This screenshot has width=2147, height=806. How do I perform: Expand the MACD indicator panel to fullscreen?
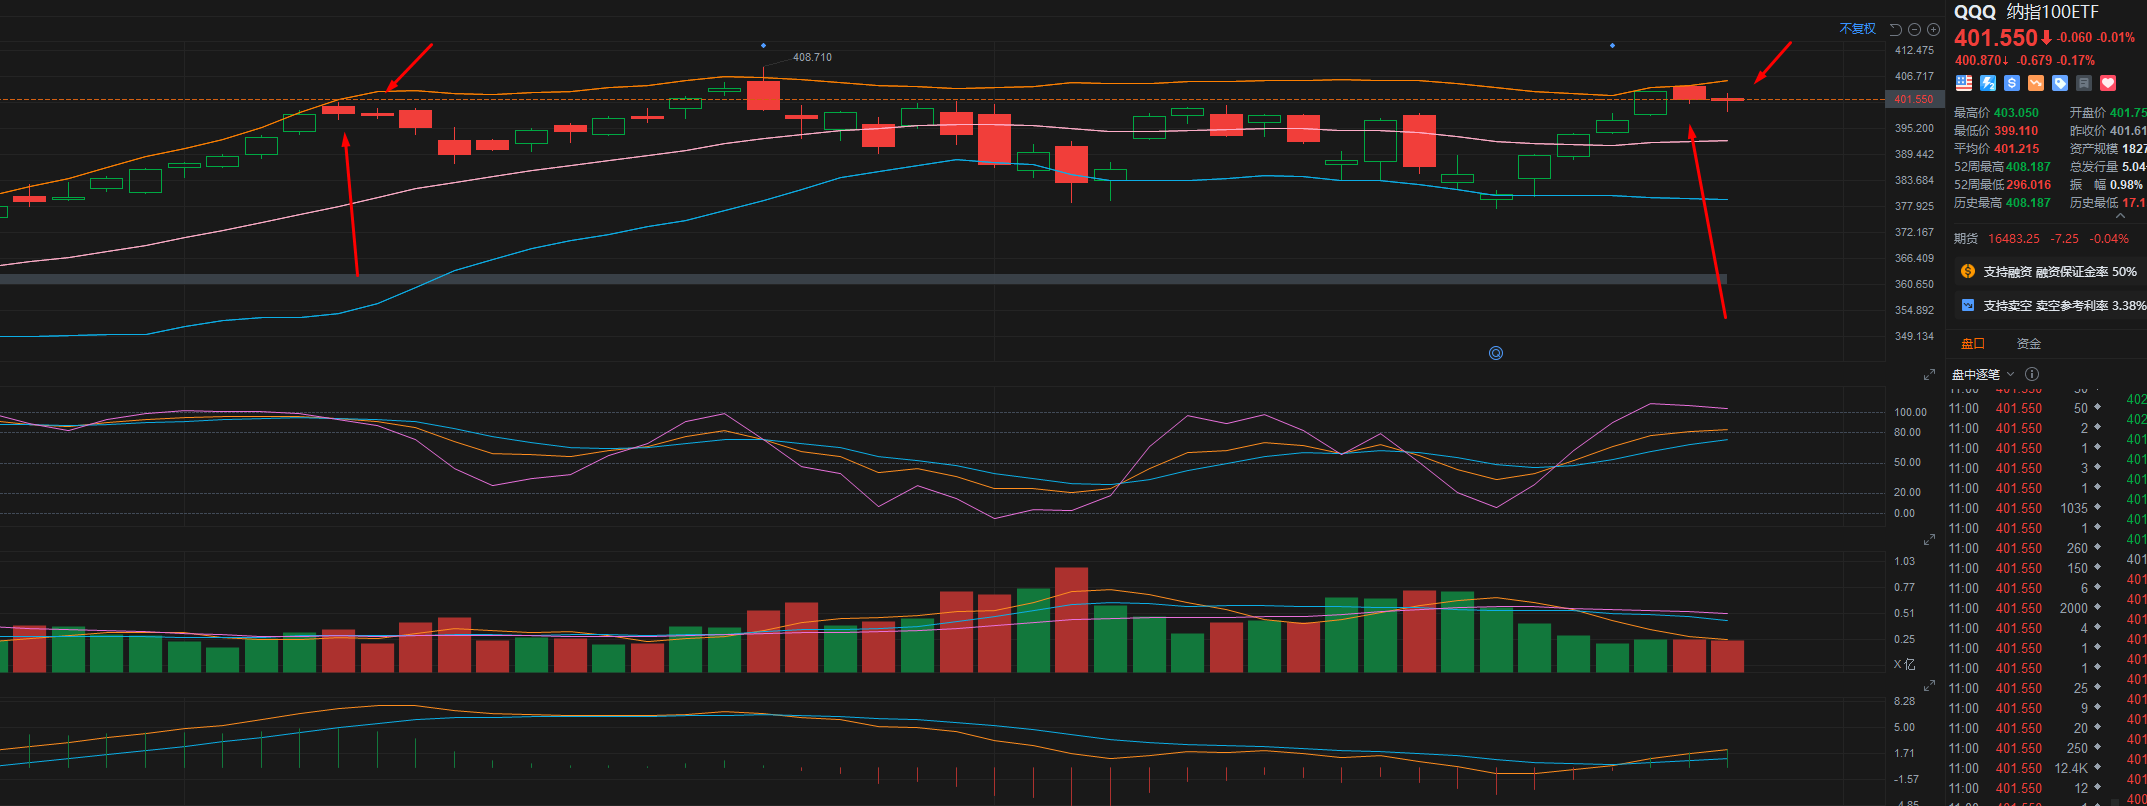1929,686
